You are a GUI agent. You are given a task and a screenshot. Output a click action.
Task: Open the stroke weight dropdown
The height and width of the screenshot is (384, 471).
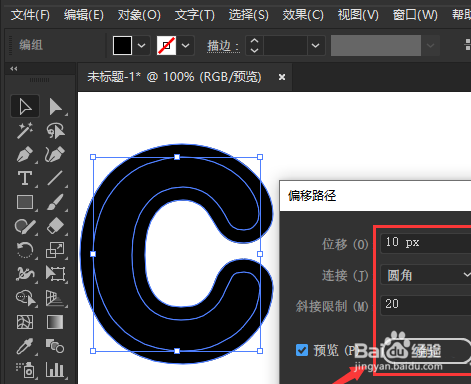[x=315, y=45]
